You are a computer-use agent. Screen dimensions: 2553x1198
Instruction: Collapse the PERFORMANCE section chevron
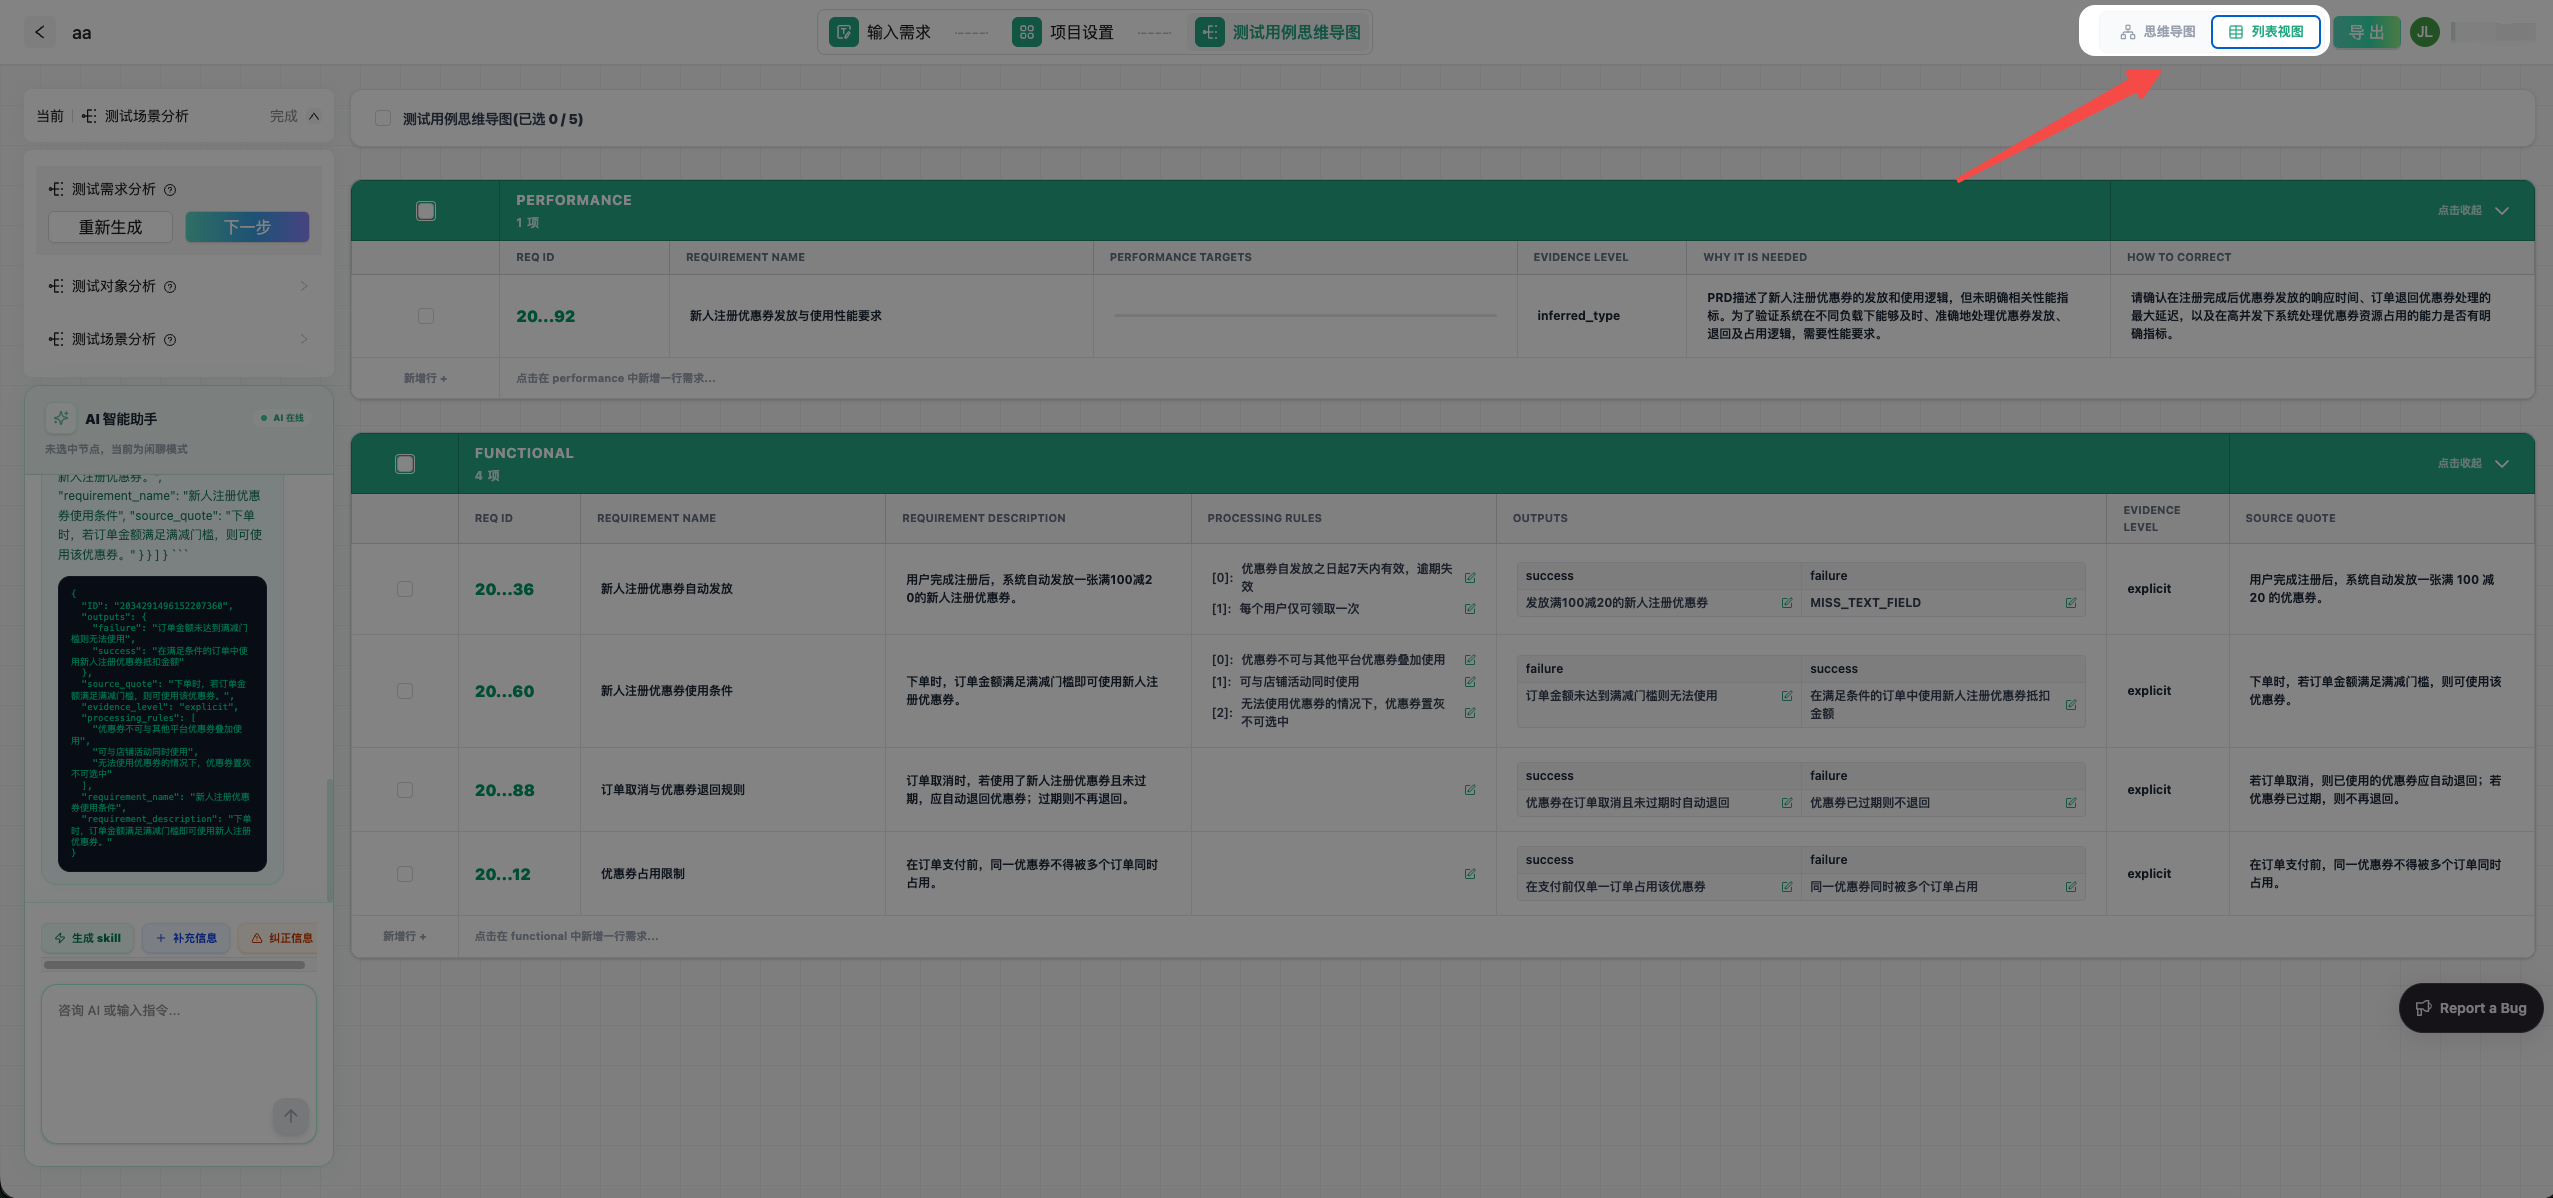[x=2502, y=211]
